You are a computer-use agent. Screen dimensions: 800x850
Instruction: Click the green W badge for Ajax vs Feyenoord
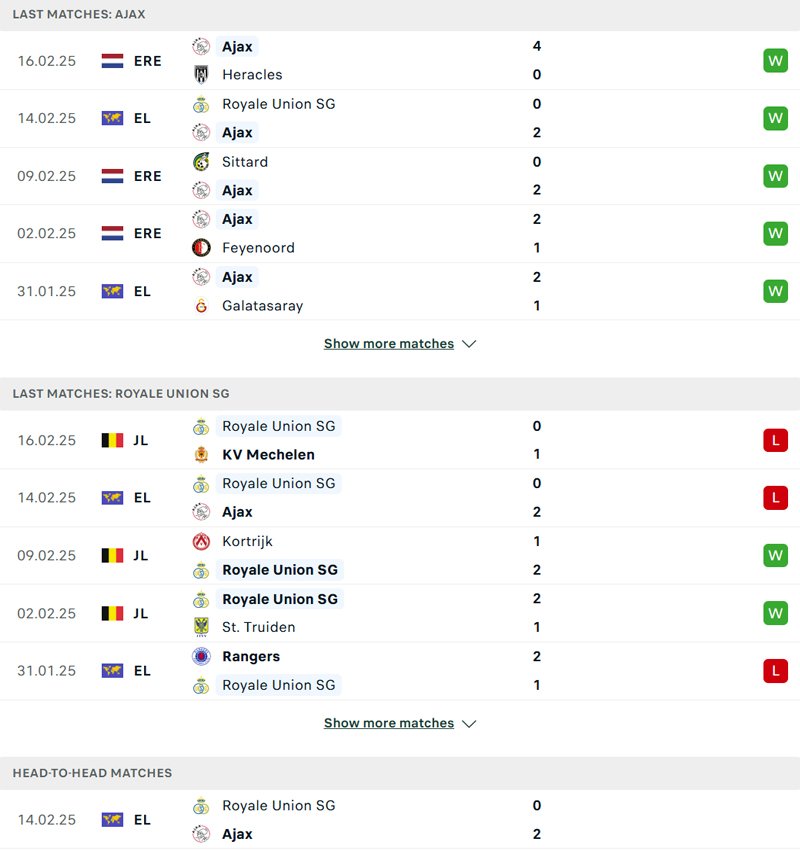pyautogui.click(x=775, y=233)
